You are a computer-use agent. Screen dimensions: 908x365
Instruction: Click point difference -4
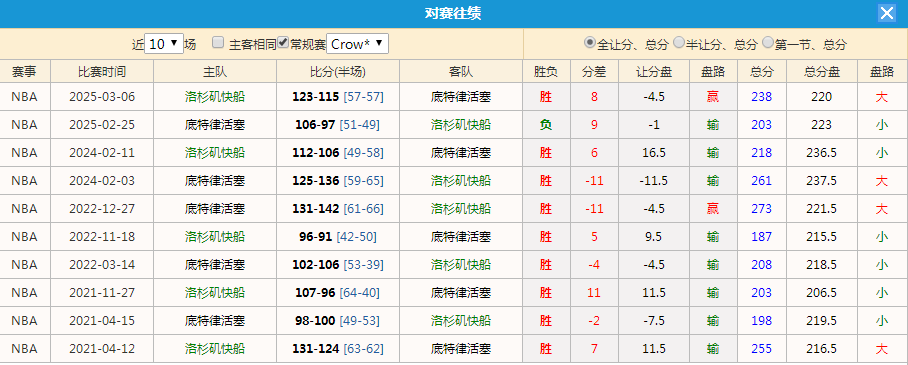594,265
